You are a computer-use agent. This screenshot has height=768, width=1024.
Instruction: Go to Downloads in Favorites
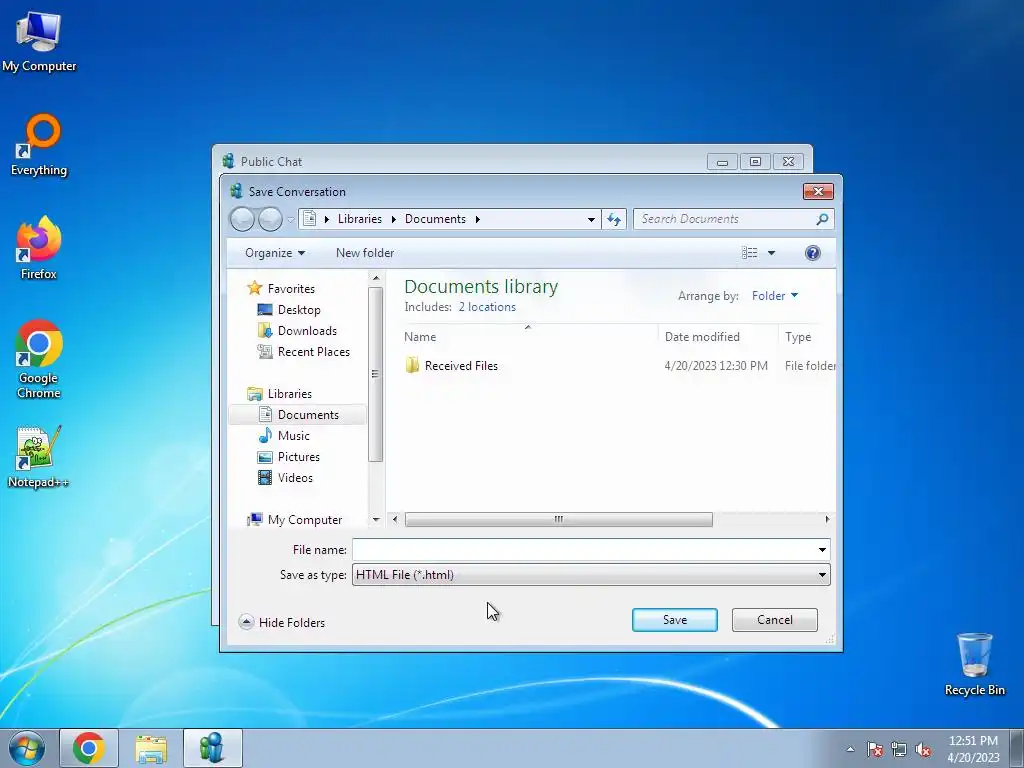click(307, 330)
